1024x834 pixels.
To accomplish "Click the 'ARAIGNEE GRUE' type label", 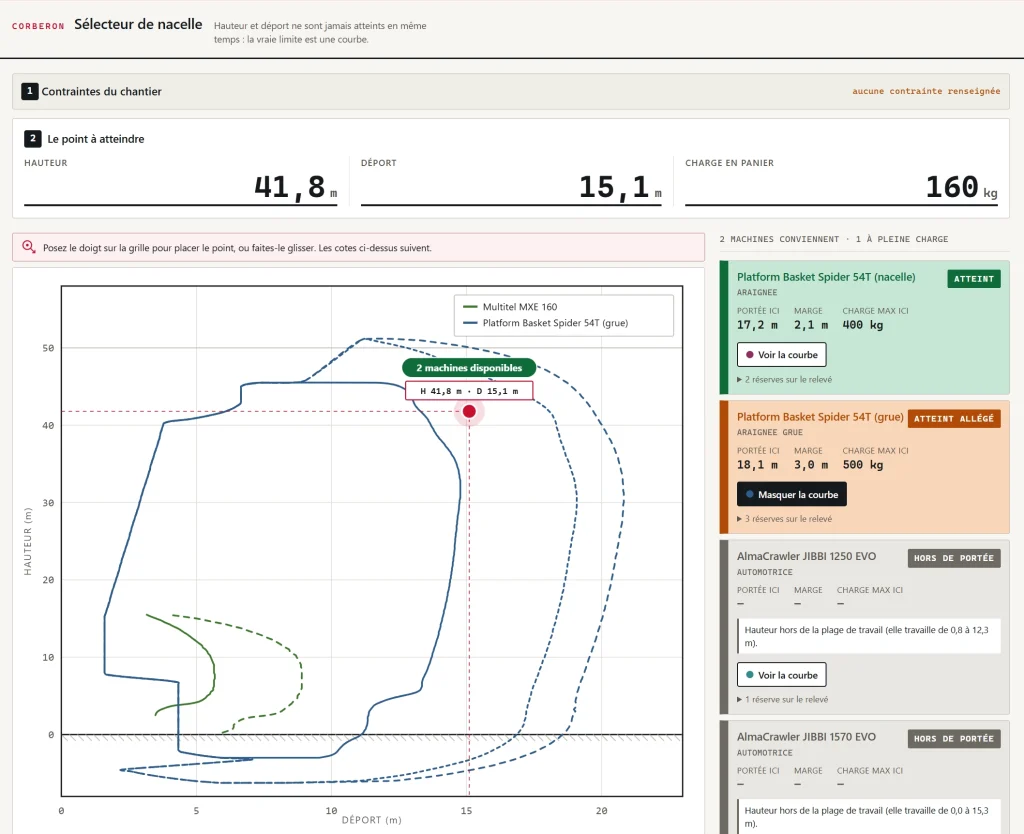I will pos(770,432).
